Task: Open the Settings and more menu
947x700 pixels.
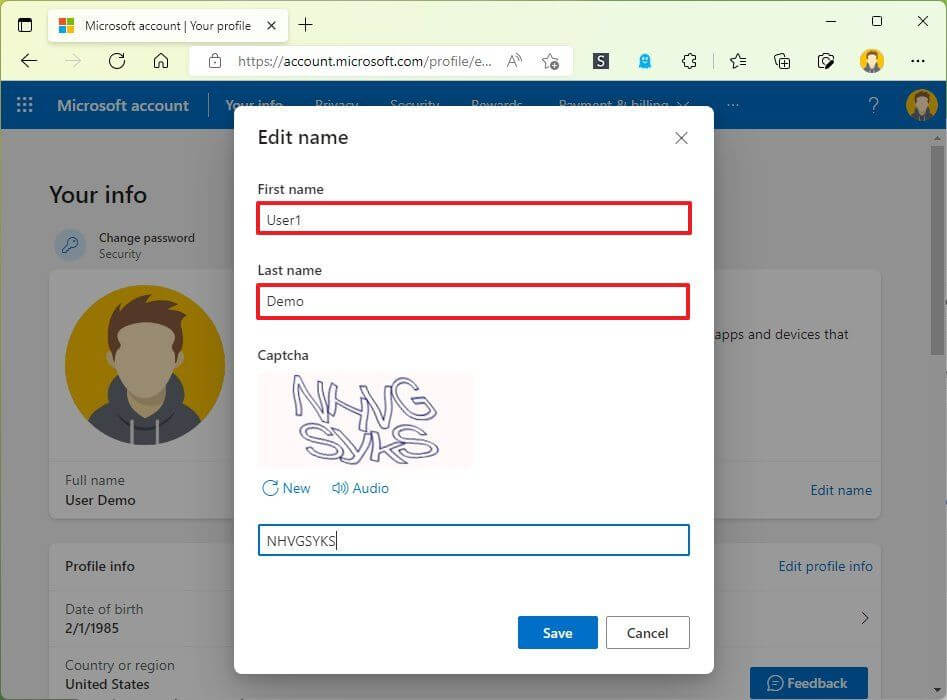Action: pyautogui.click(x=918, y=61)
